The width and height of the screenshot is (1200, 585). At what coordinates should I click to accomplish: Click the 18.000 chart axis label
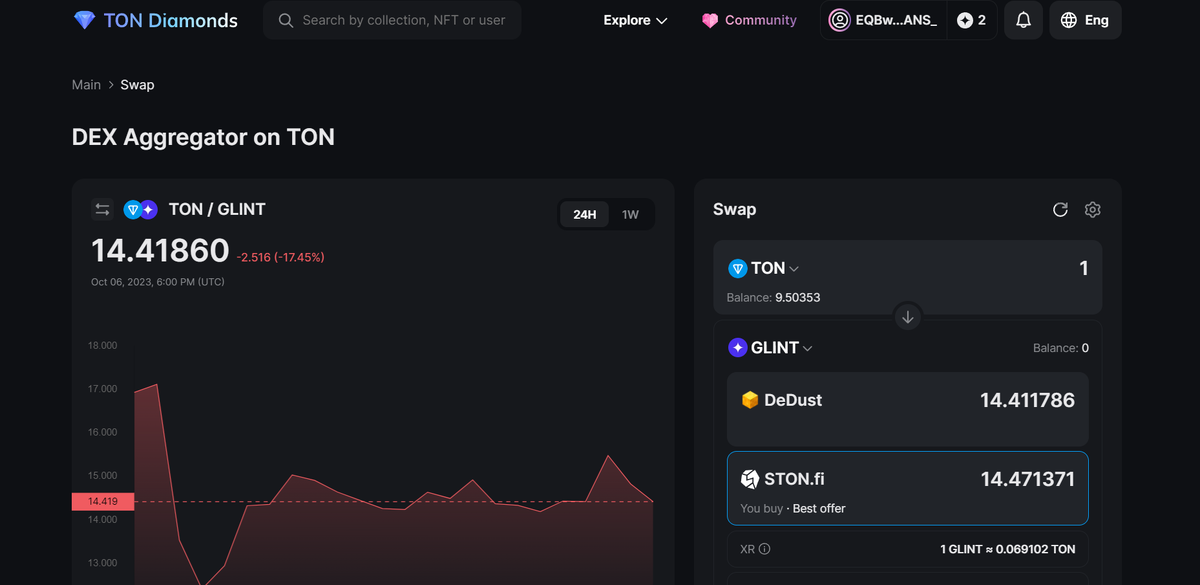pyautogui.click(x=103, y=345)
